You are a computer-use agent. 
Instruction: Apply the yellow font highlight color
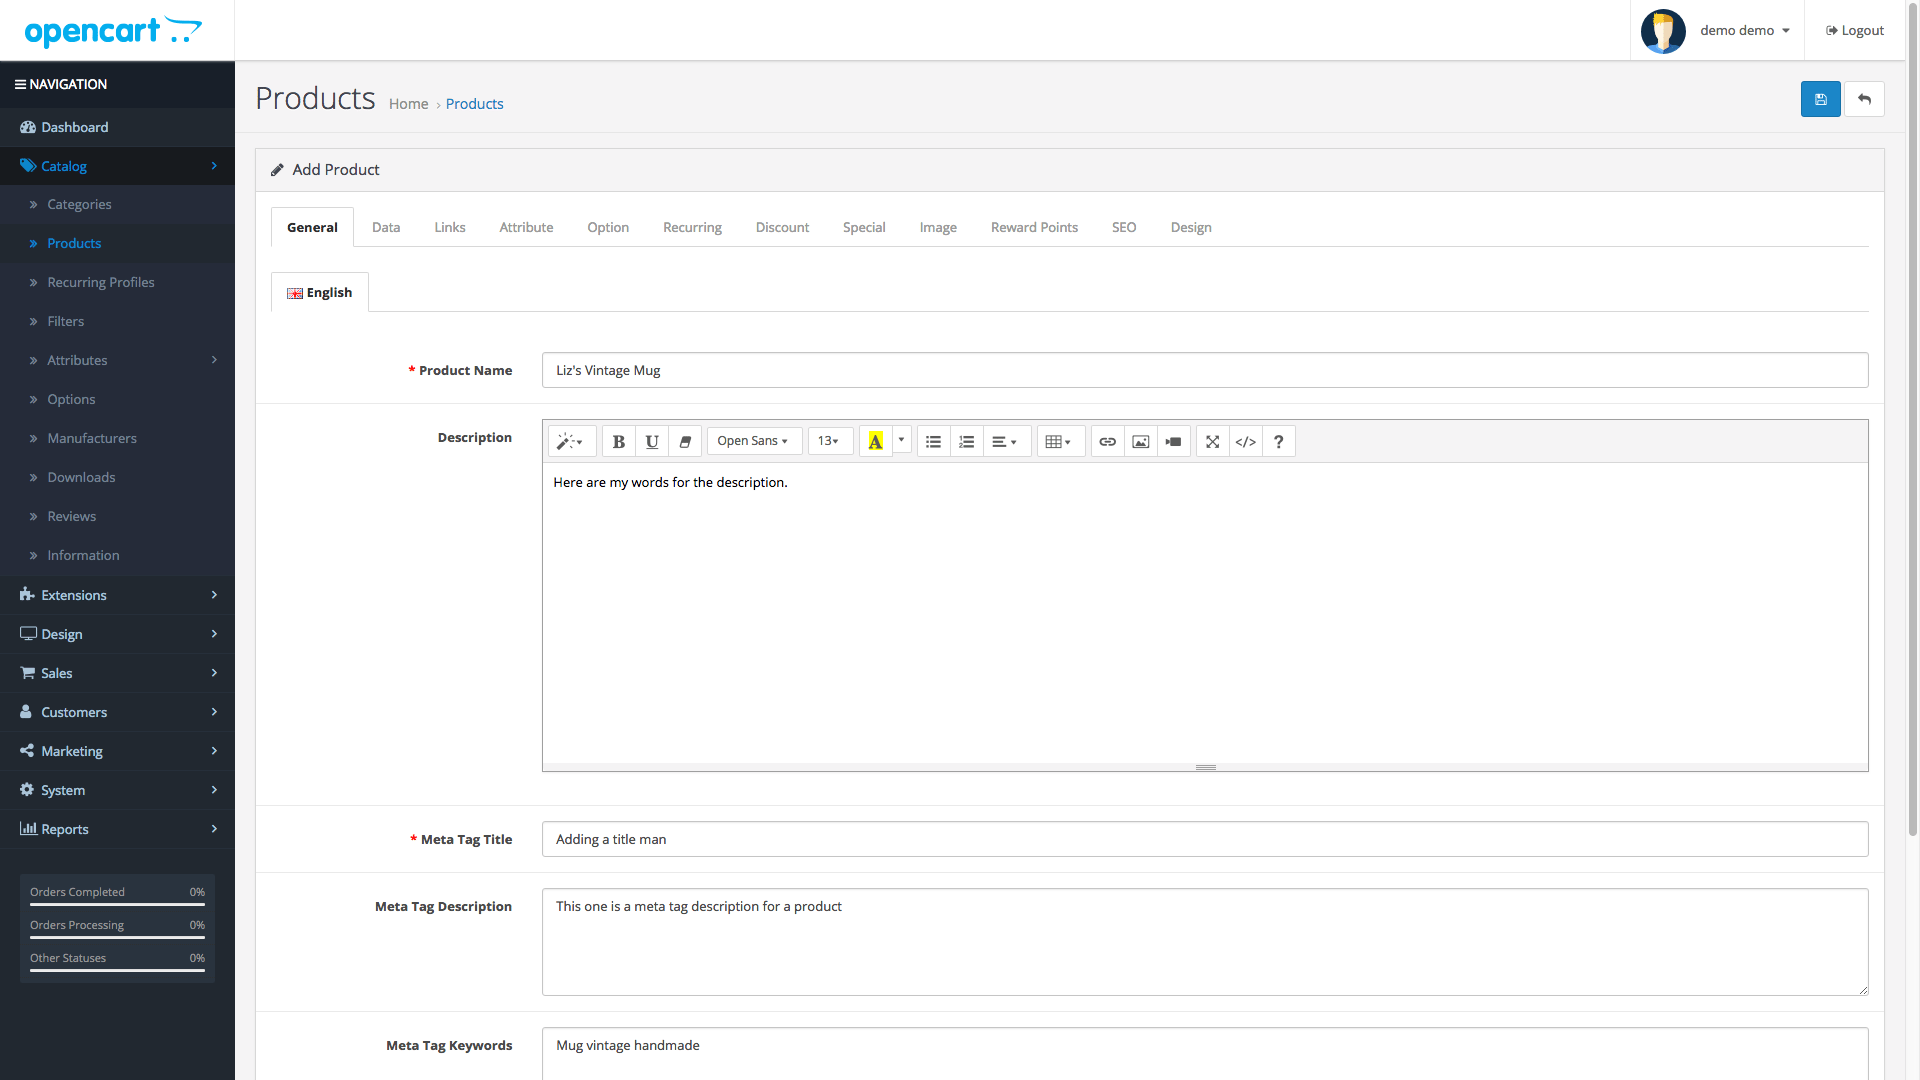pos(875,441)
